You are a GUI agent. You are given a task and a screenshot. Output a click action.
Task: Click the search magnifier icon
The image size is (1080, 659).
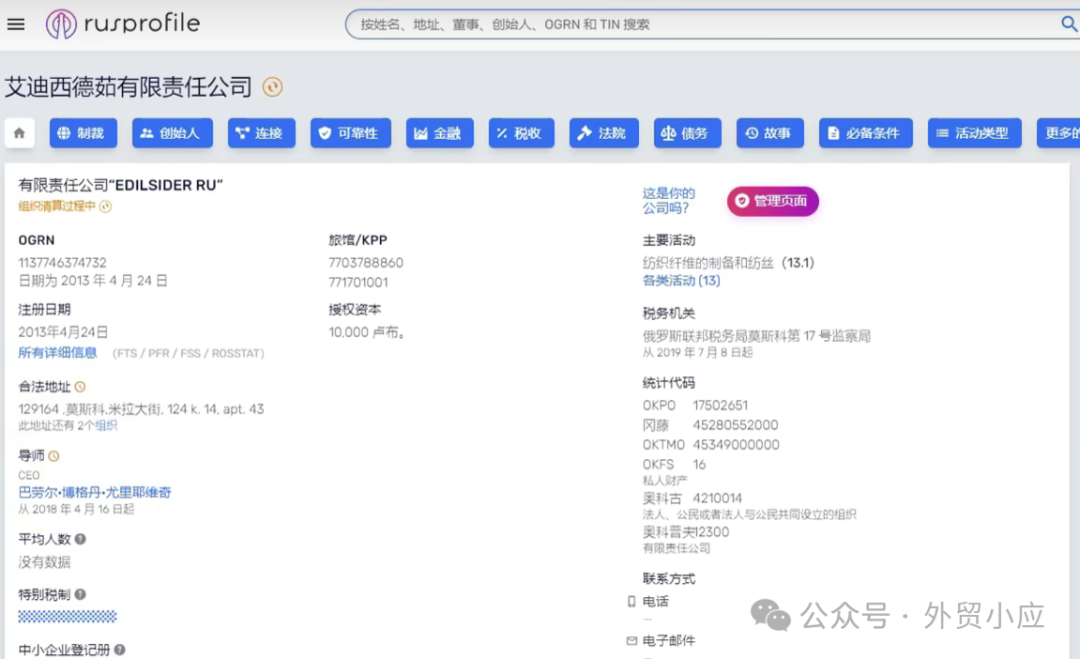click(x=1068, y=24)
